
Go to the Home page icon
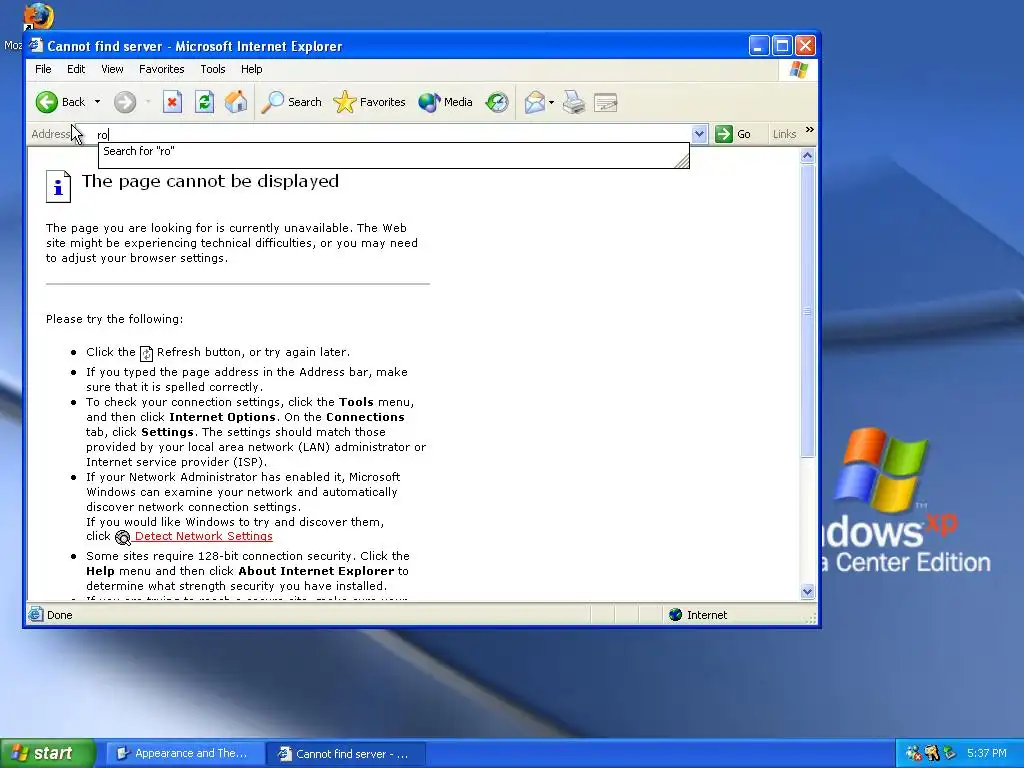236,102
